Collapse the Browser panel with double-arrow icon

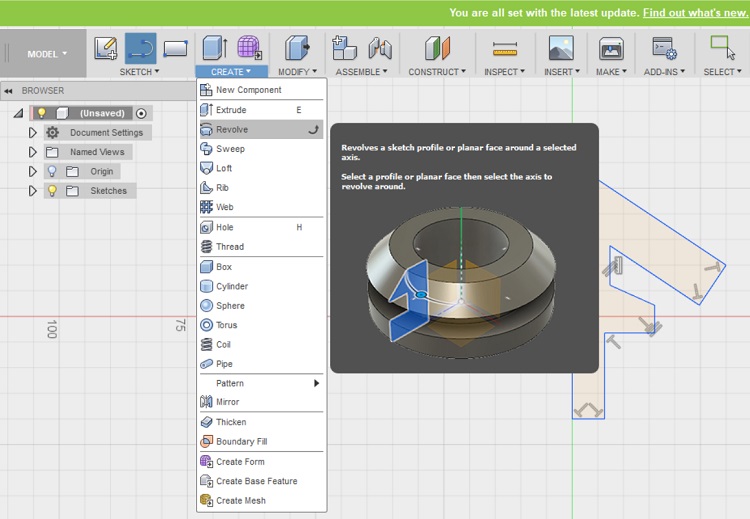point(8,91)
